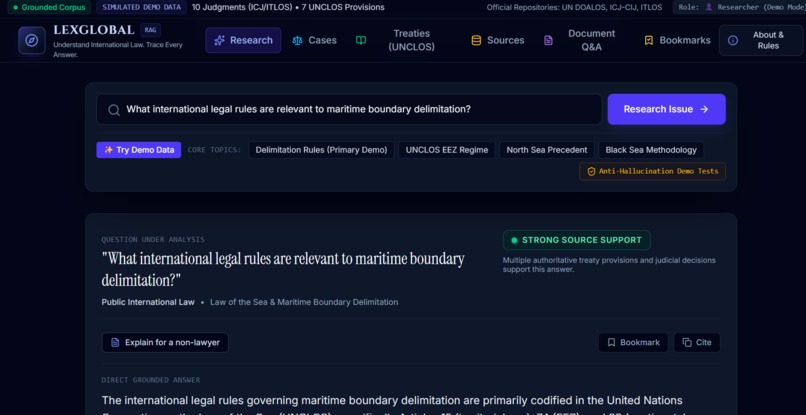The image size is (806, 415).
Task: Click the magnifier icon in search field
Action: (114, 110)
